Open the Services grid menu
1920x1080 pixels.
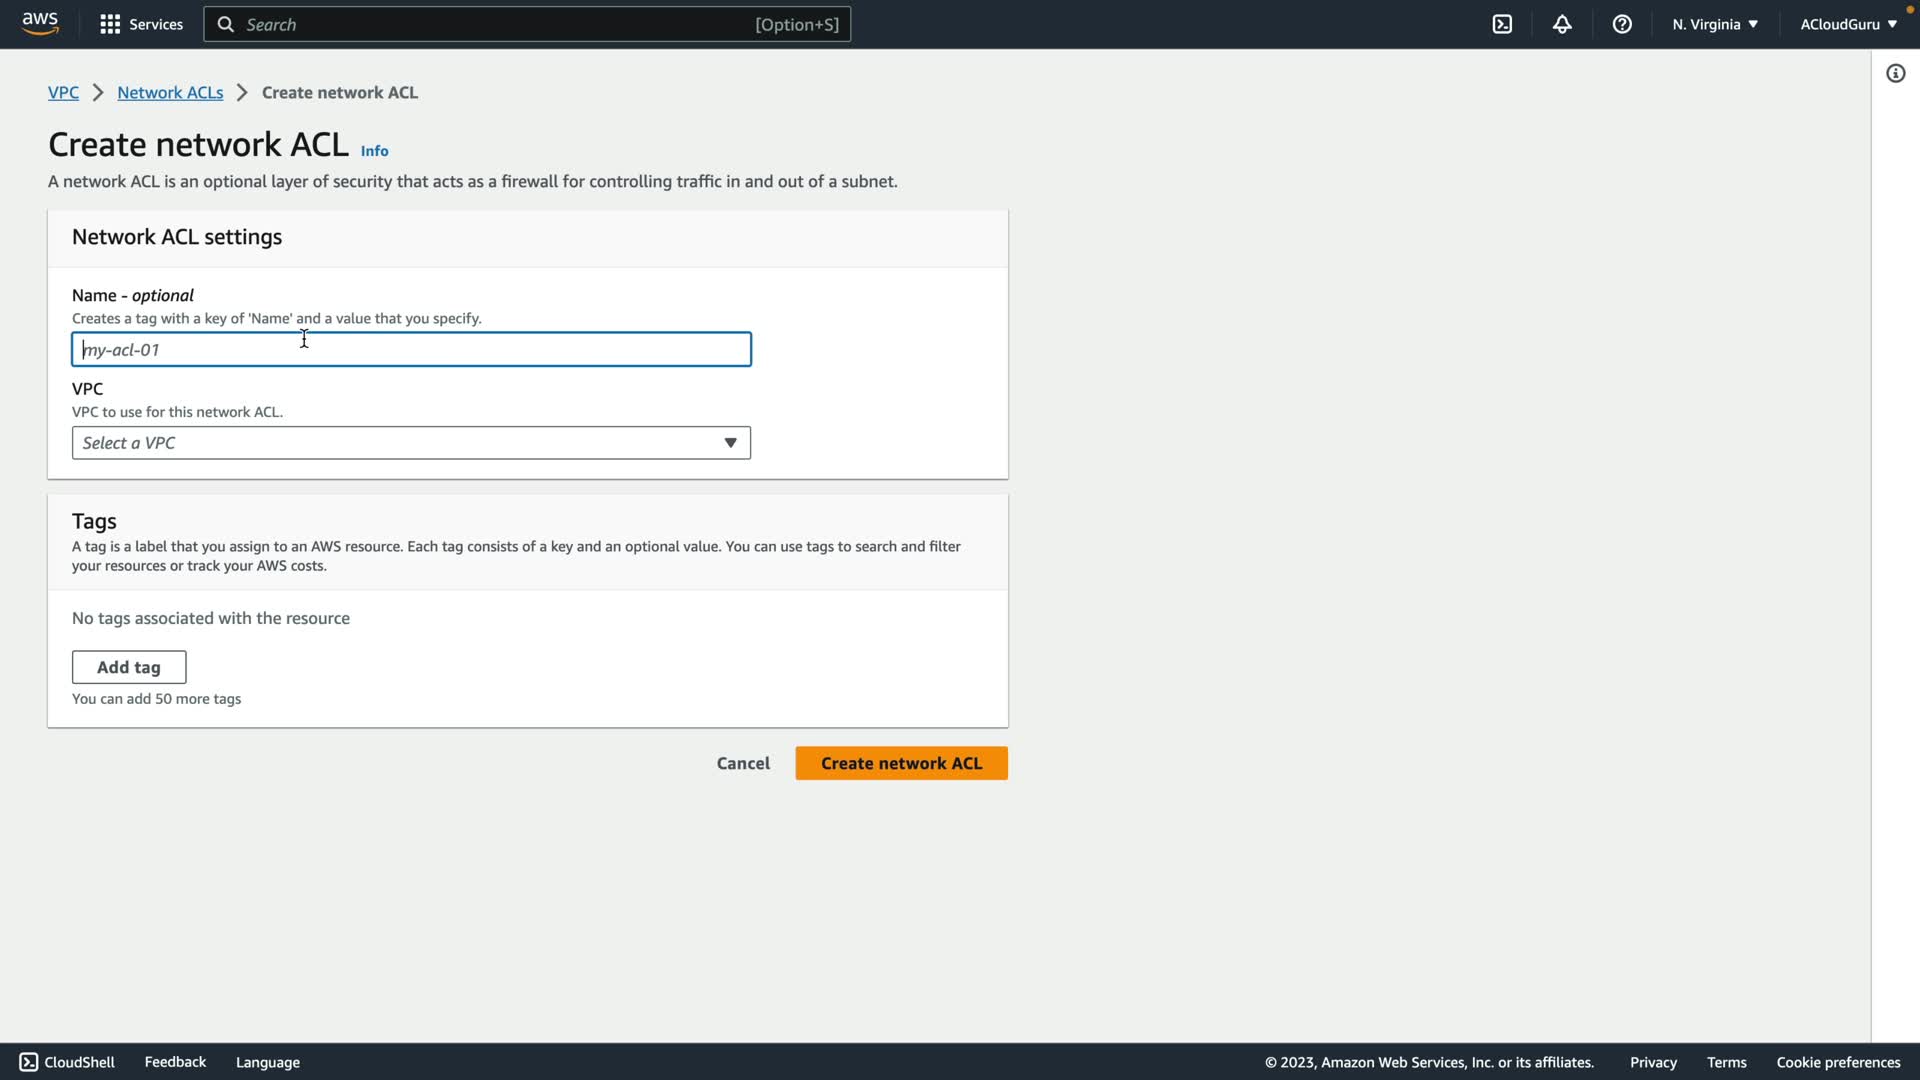141,24
